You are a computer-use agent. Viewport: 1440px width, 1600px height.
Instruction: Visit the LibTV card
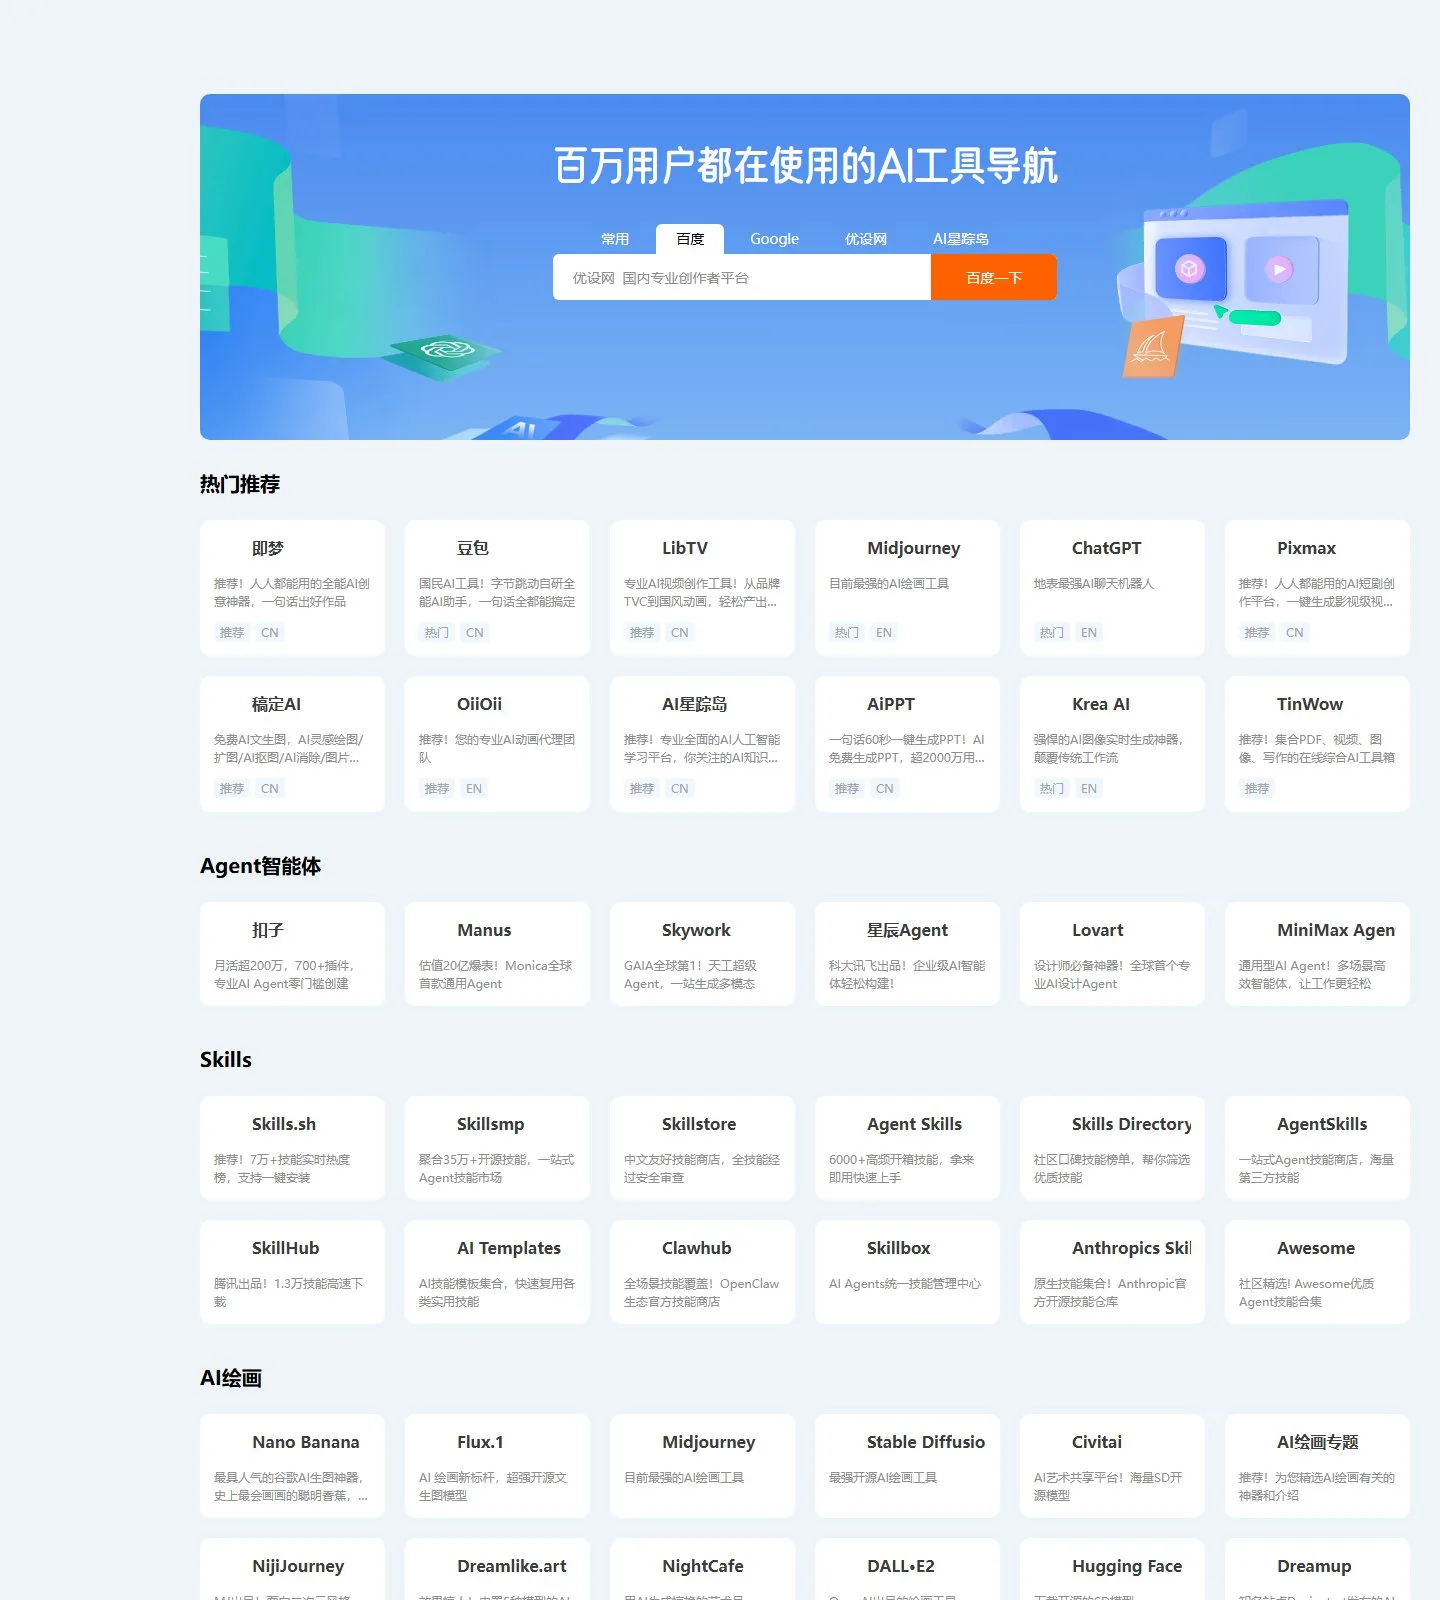pyautogui.click(x=702, y=588)
